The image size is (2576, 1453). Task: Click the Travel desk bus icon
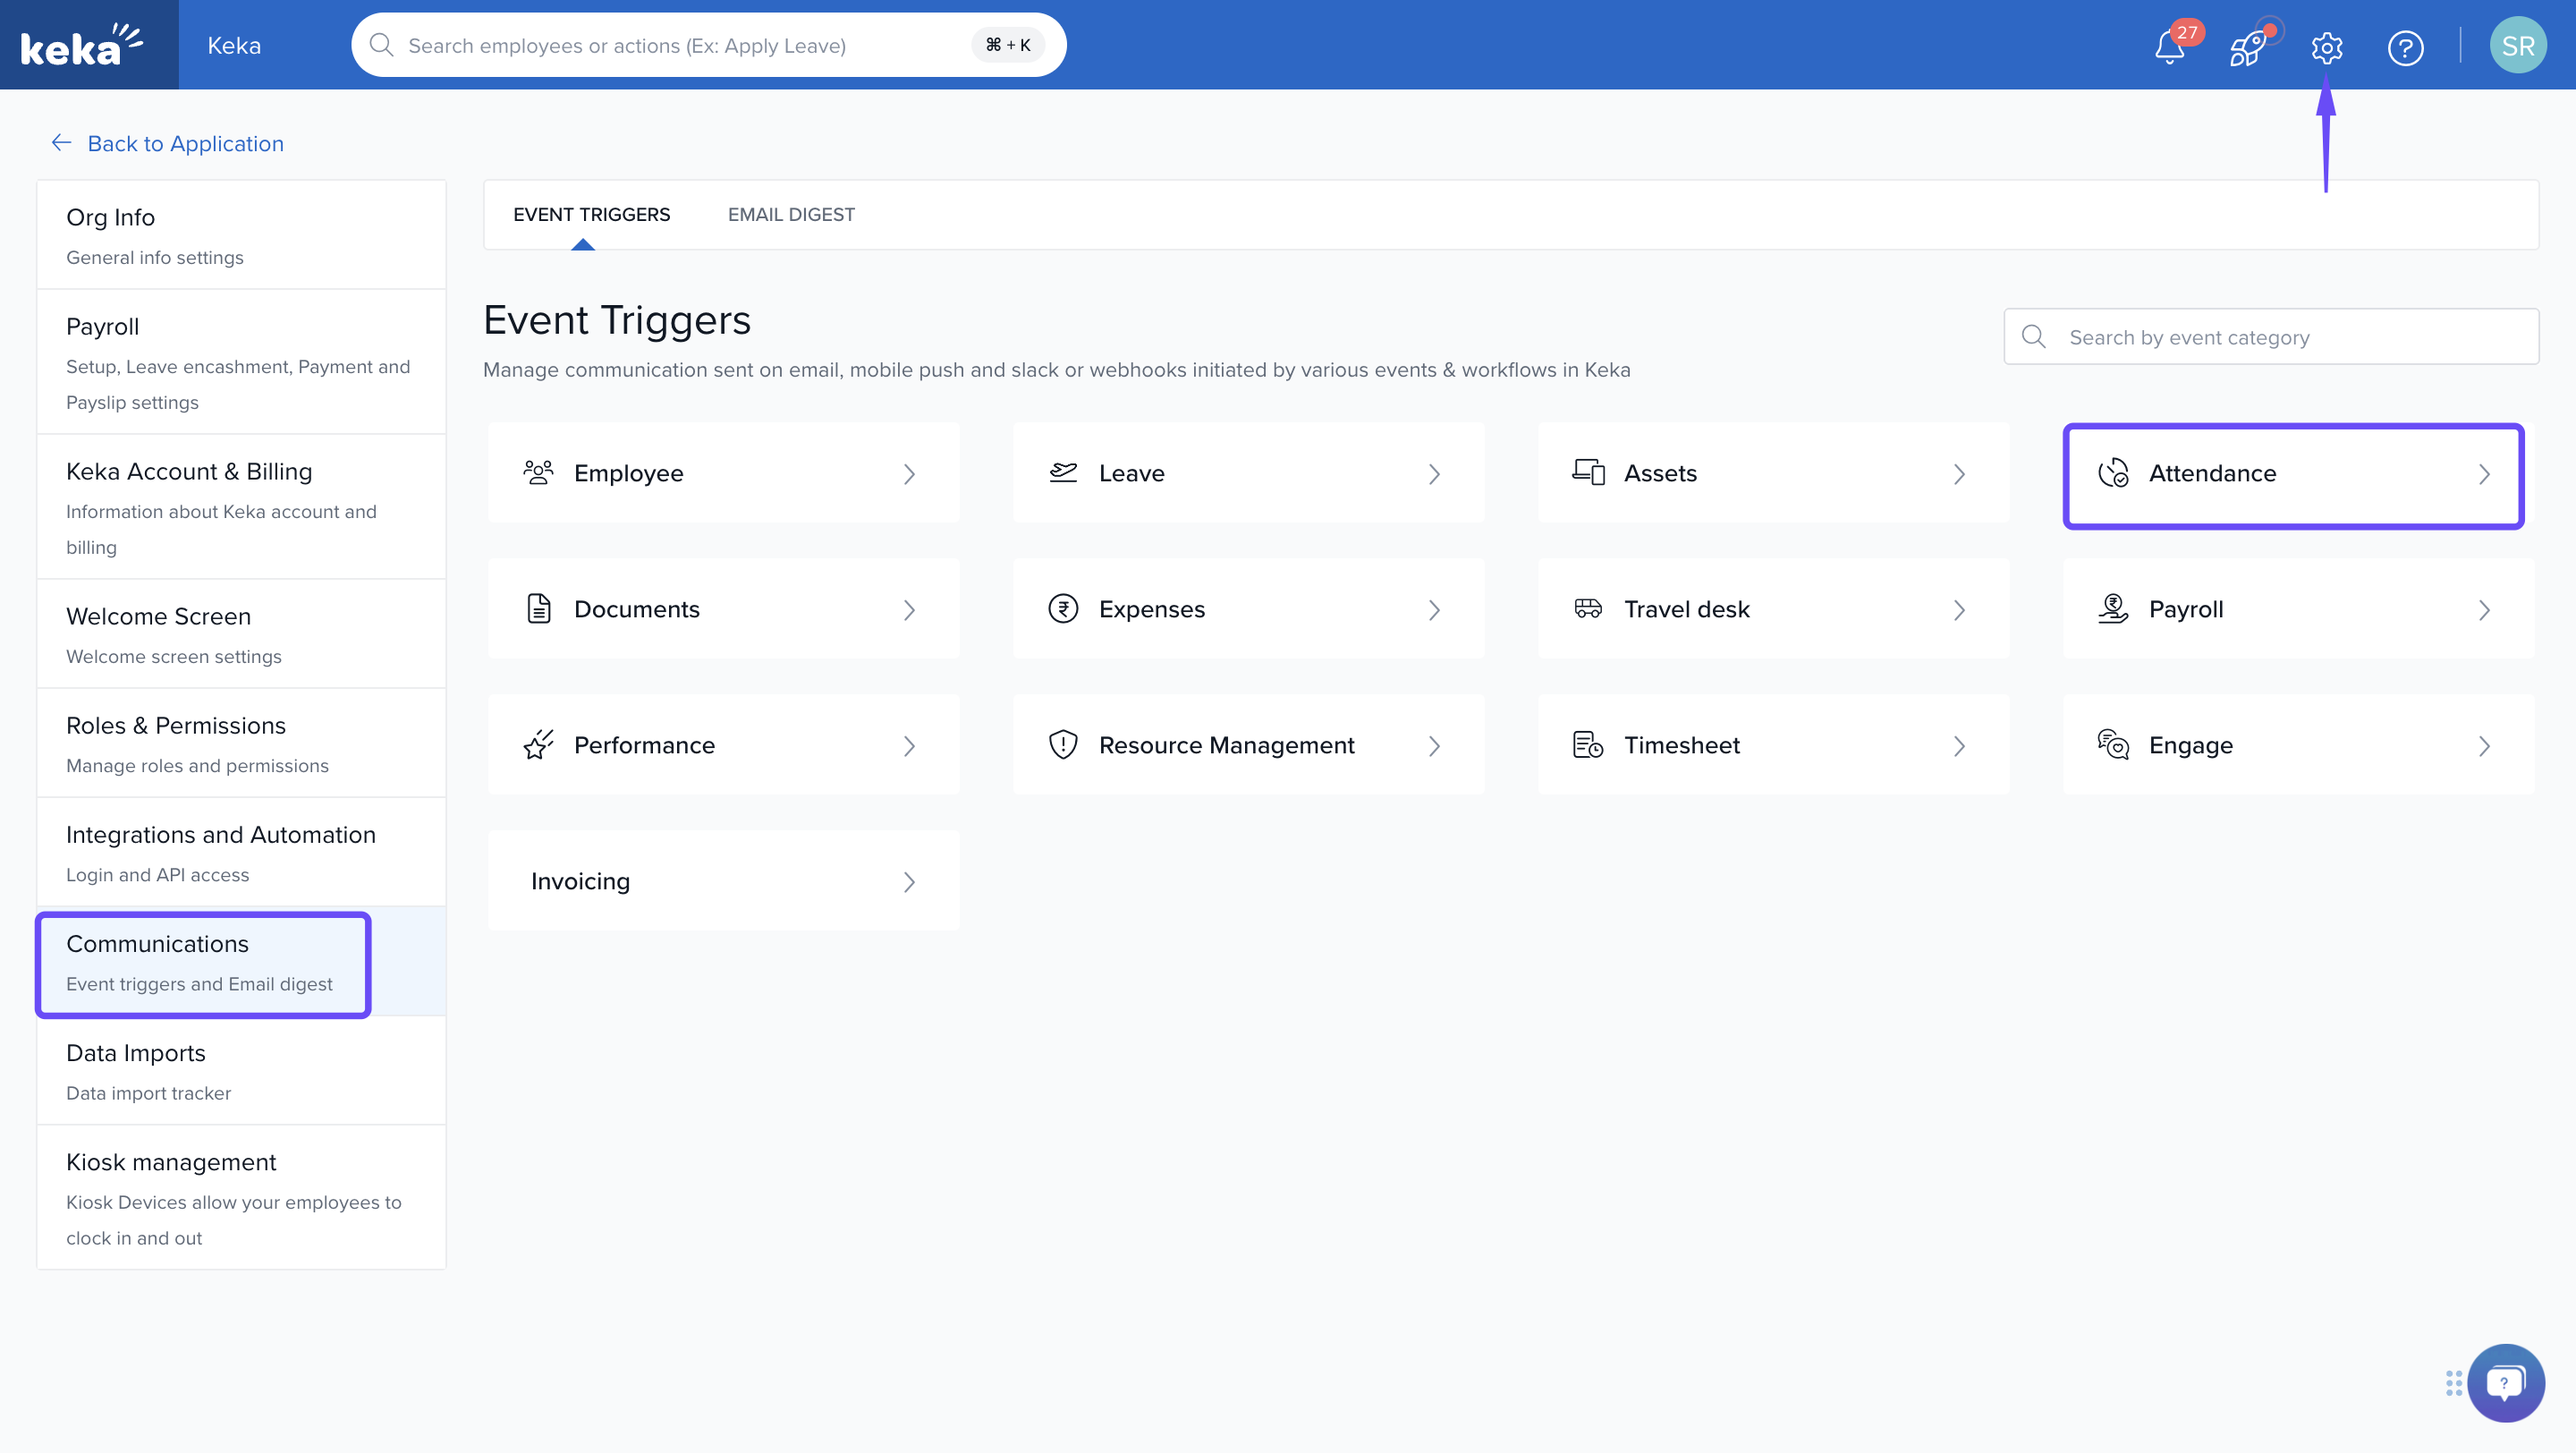point(1588,609)
